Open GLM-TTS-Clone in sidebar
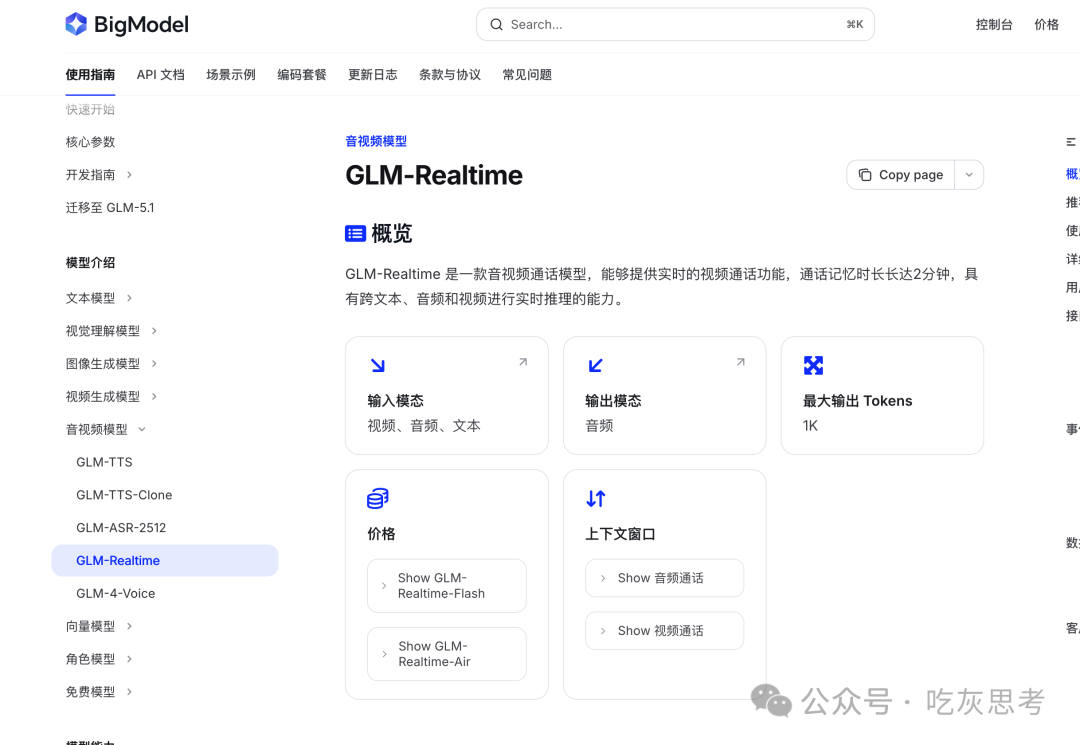The width and height of the screenshot is (1080, 745). 124,495
